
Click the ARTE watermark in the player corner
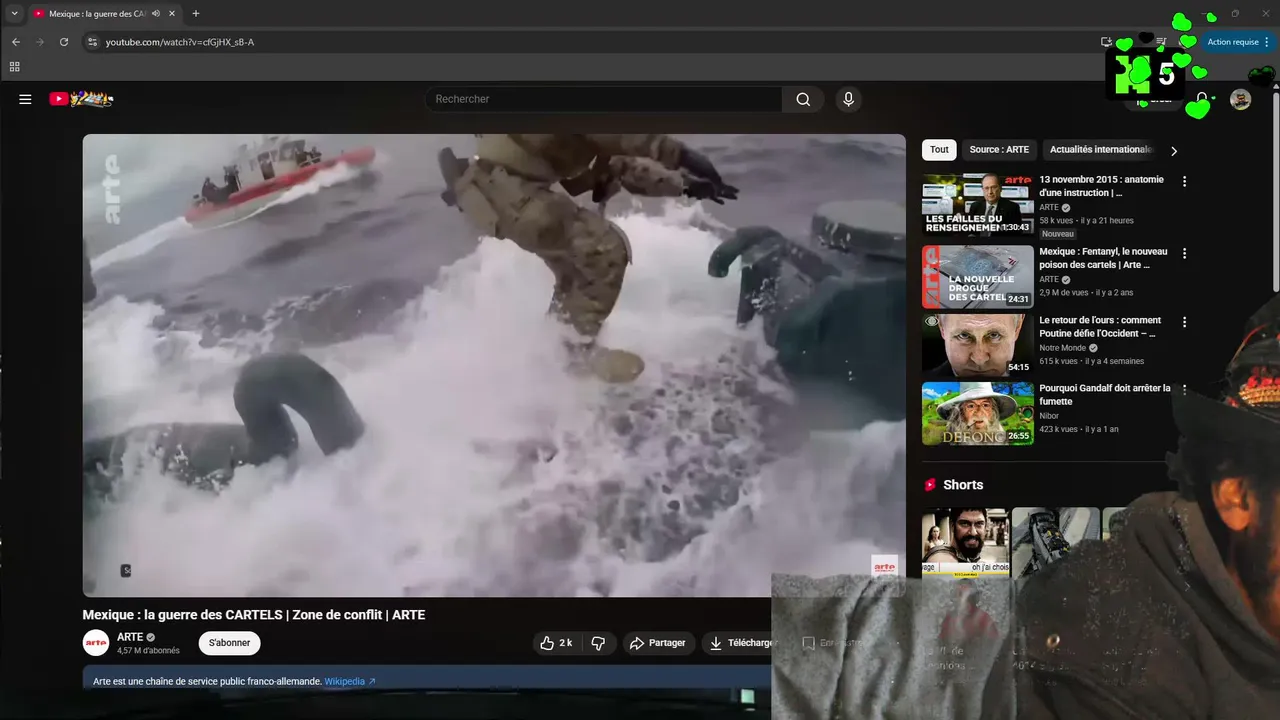(884, 567)
